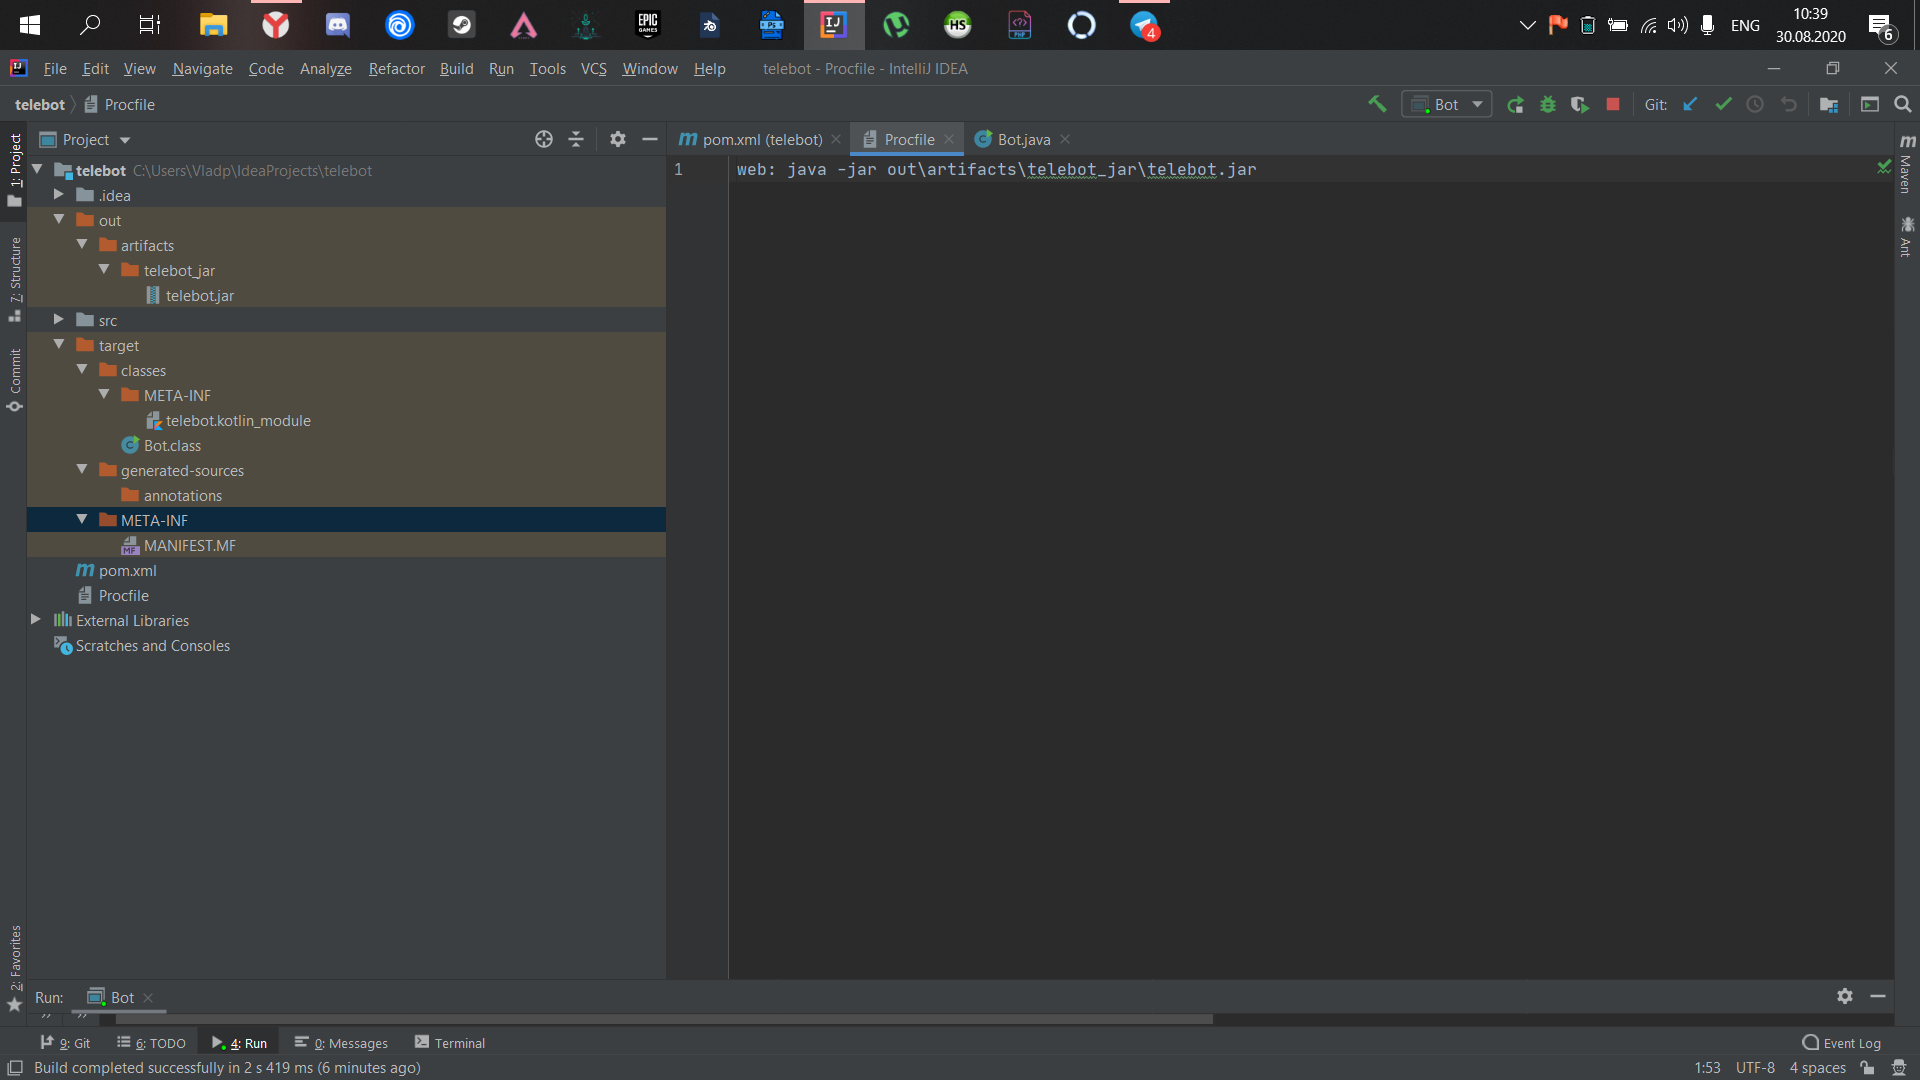Open Search Everywhere magnifier

tap(1903, 104)
